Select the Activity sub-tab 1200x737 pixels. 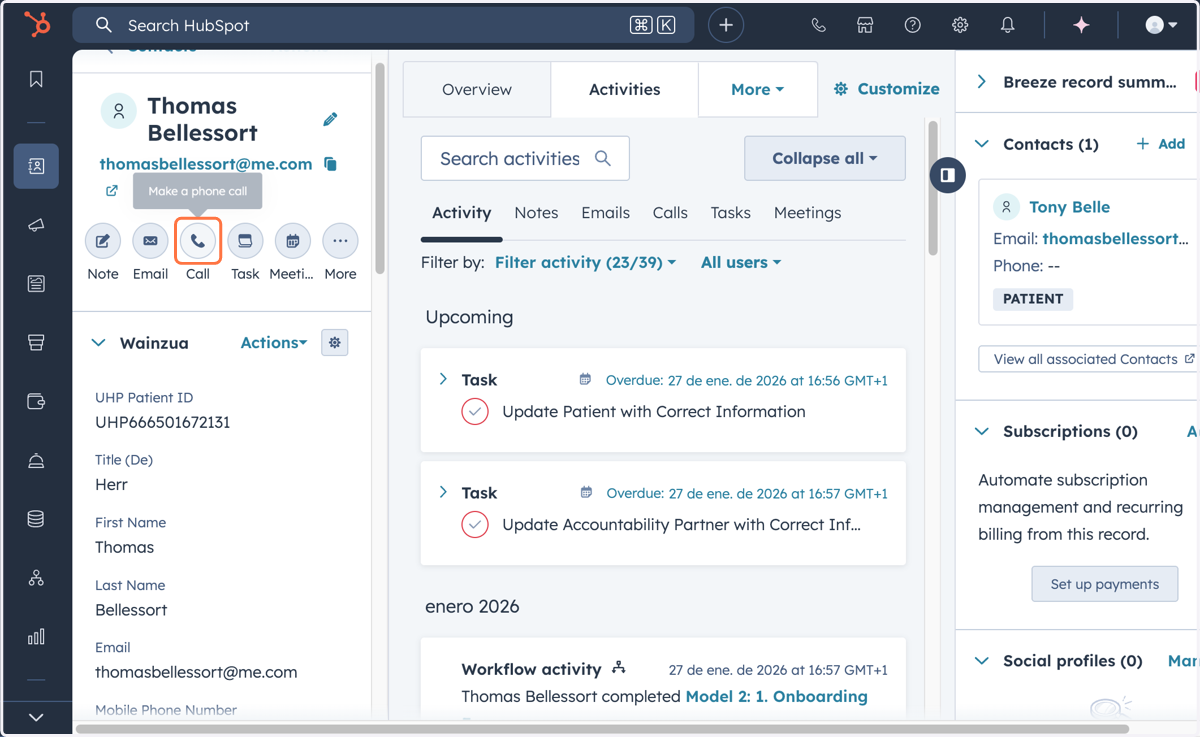(461, 213)
